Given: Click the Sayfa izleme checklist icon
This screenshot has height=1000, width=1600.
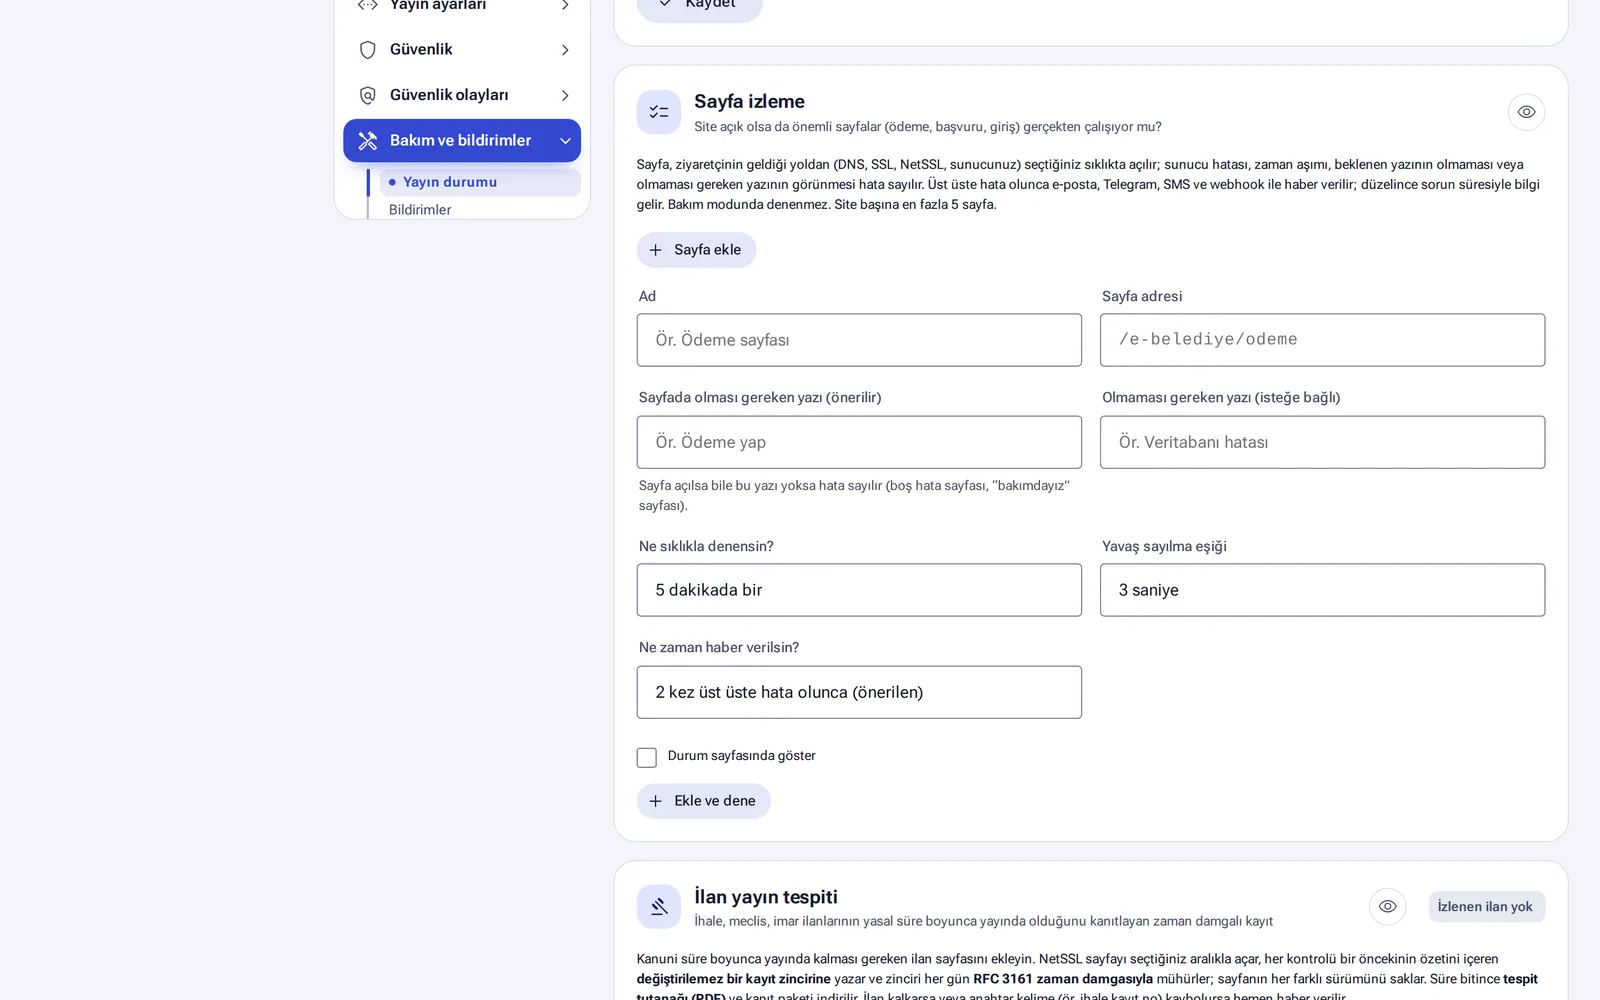Looking at the screenshot, I should 659,112.
